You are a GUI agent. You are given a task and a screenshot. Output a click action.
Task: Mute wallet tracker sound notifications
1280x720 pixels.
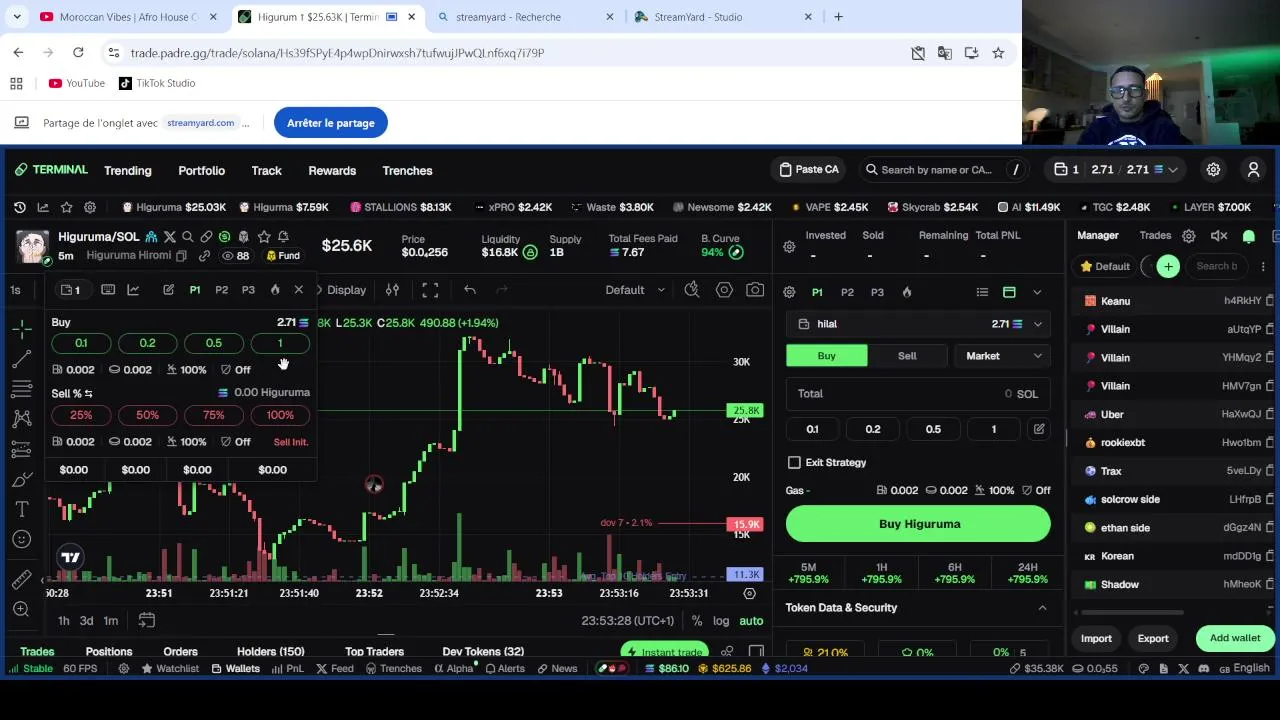point(1219,236)
